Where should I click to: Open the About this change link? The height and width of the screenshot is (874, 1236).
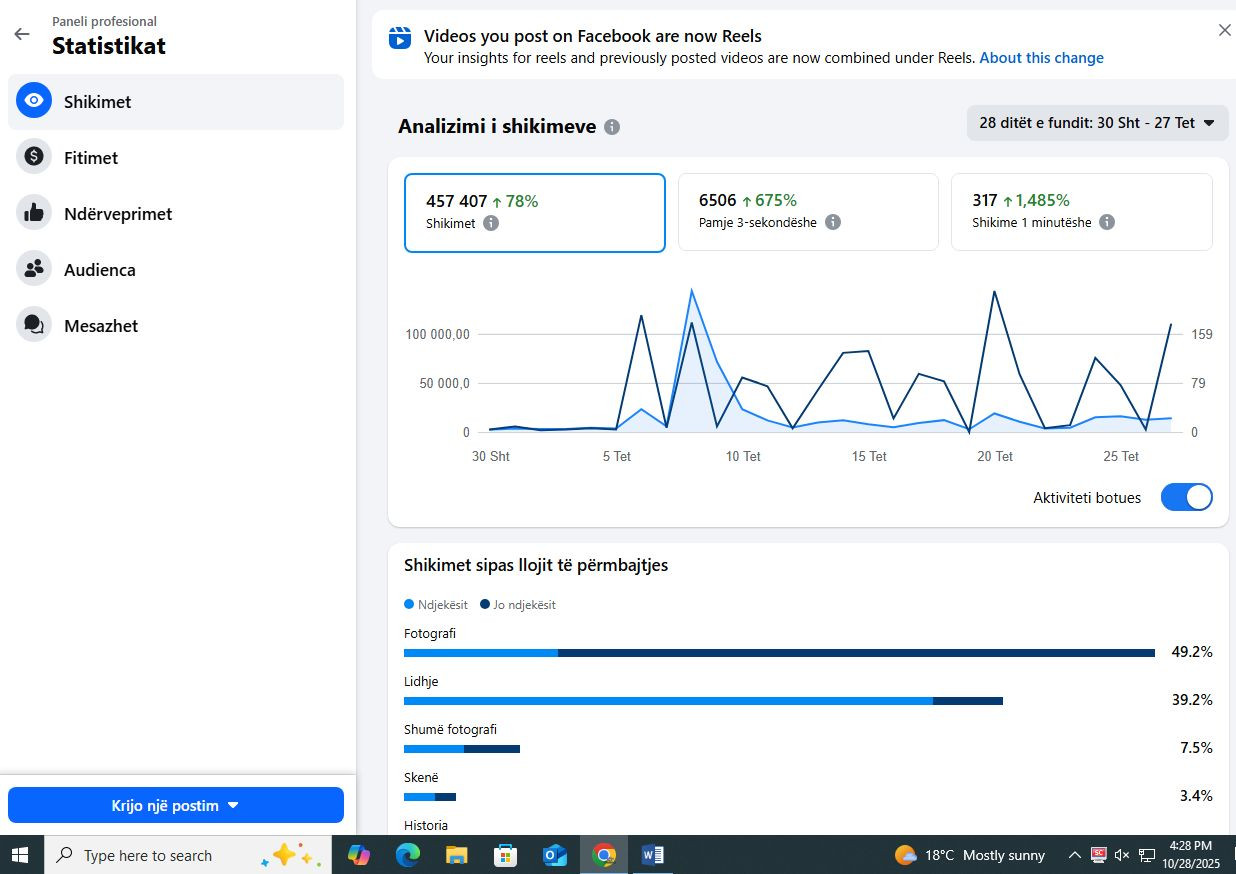[1041, 58]
